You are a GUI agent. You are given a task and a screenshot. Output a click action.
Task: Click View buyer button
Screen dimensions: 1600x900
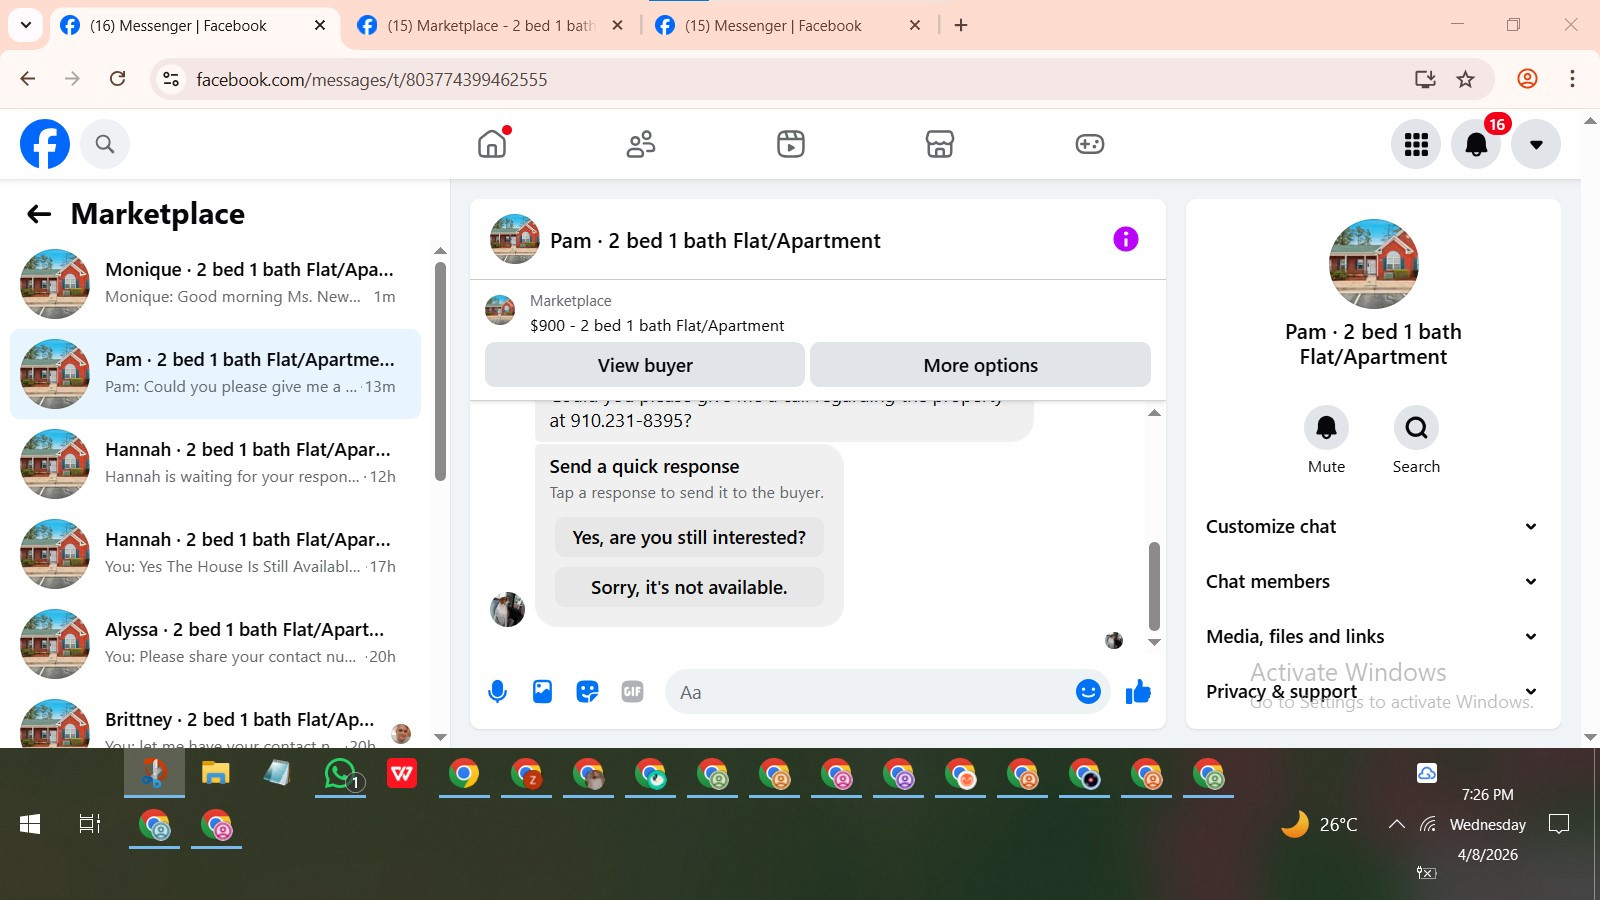[645, 365]
